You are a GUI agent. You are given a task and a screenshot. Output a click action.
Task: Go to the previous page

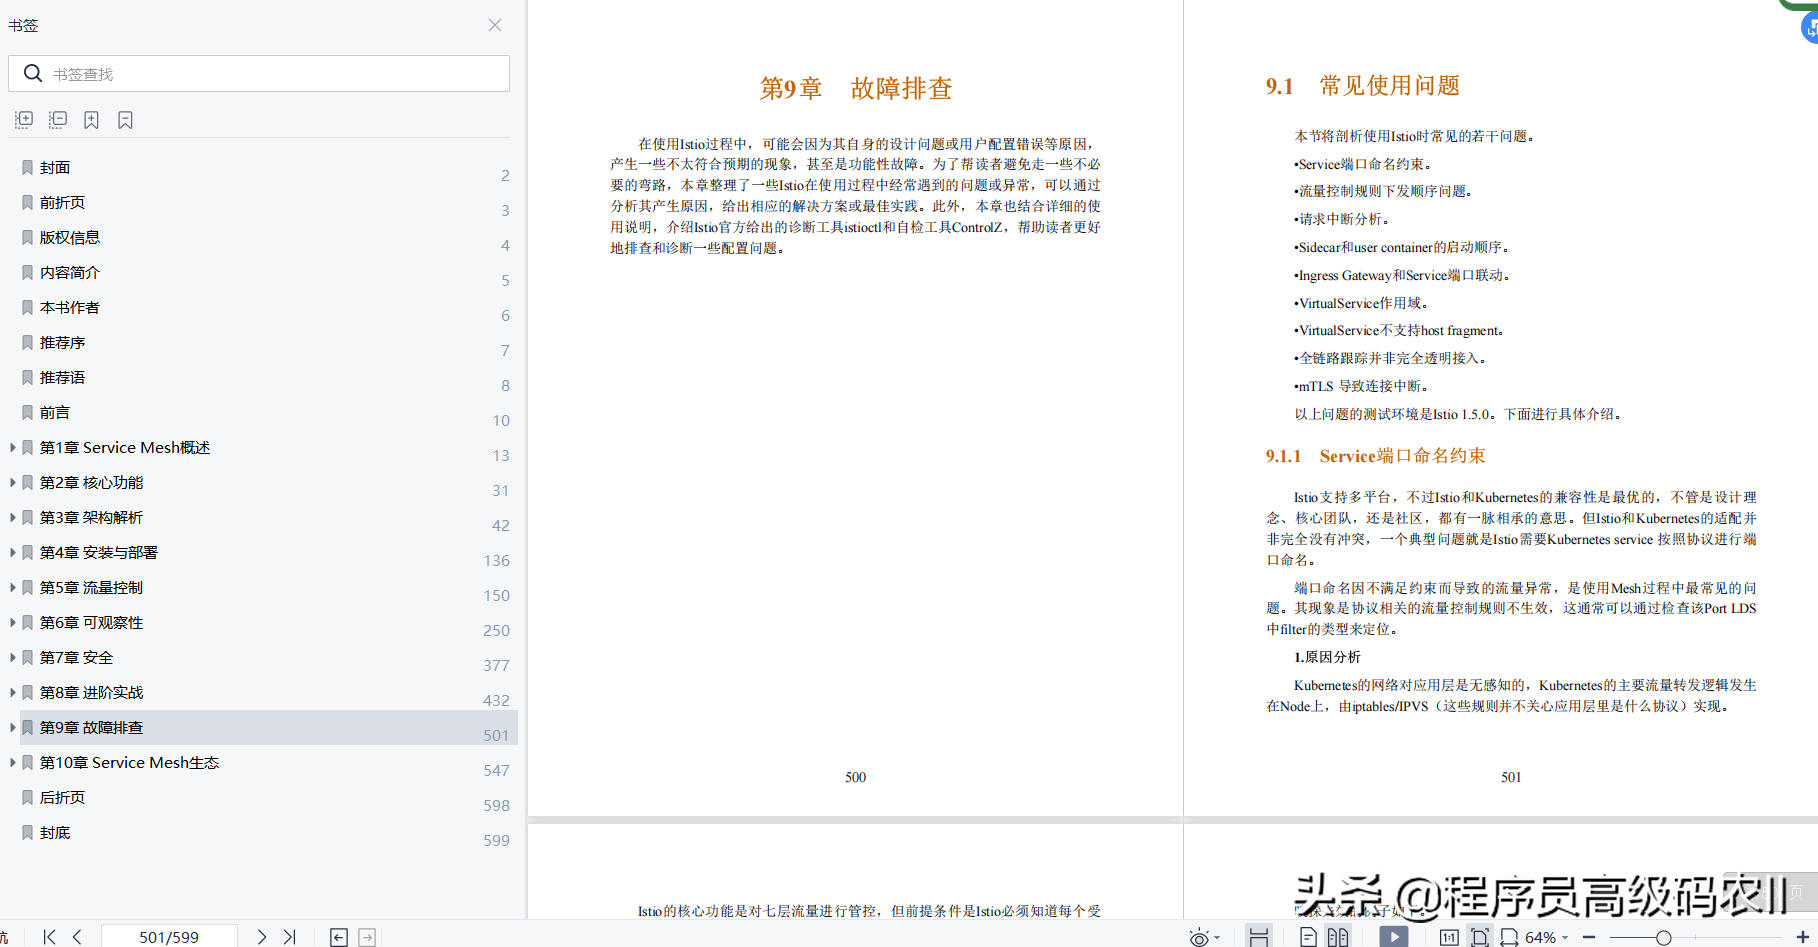[x=77, y=937]
